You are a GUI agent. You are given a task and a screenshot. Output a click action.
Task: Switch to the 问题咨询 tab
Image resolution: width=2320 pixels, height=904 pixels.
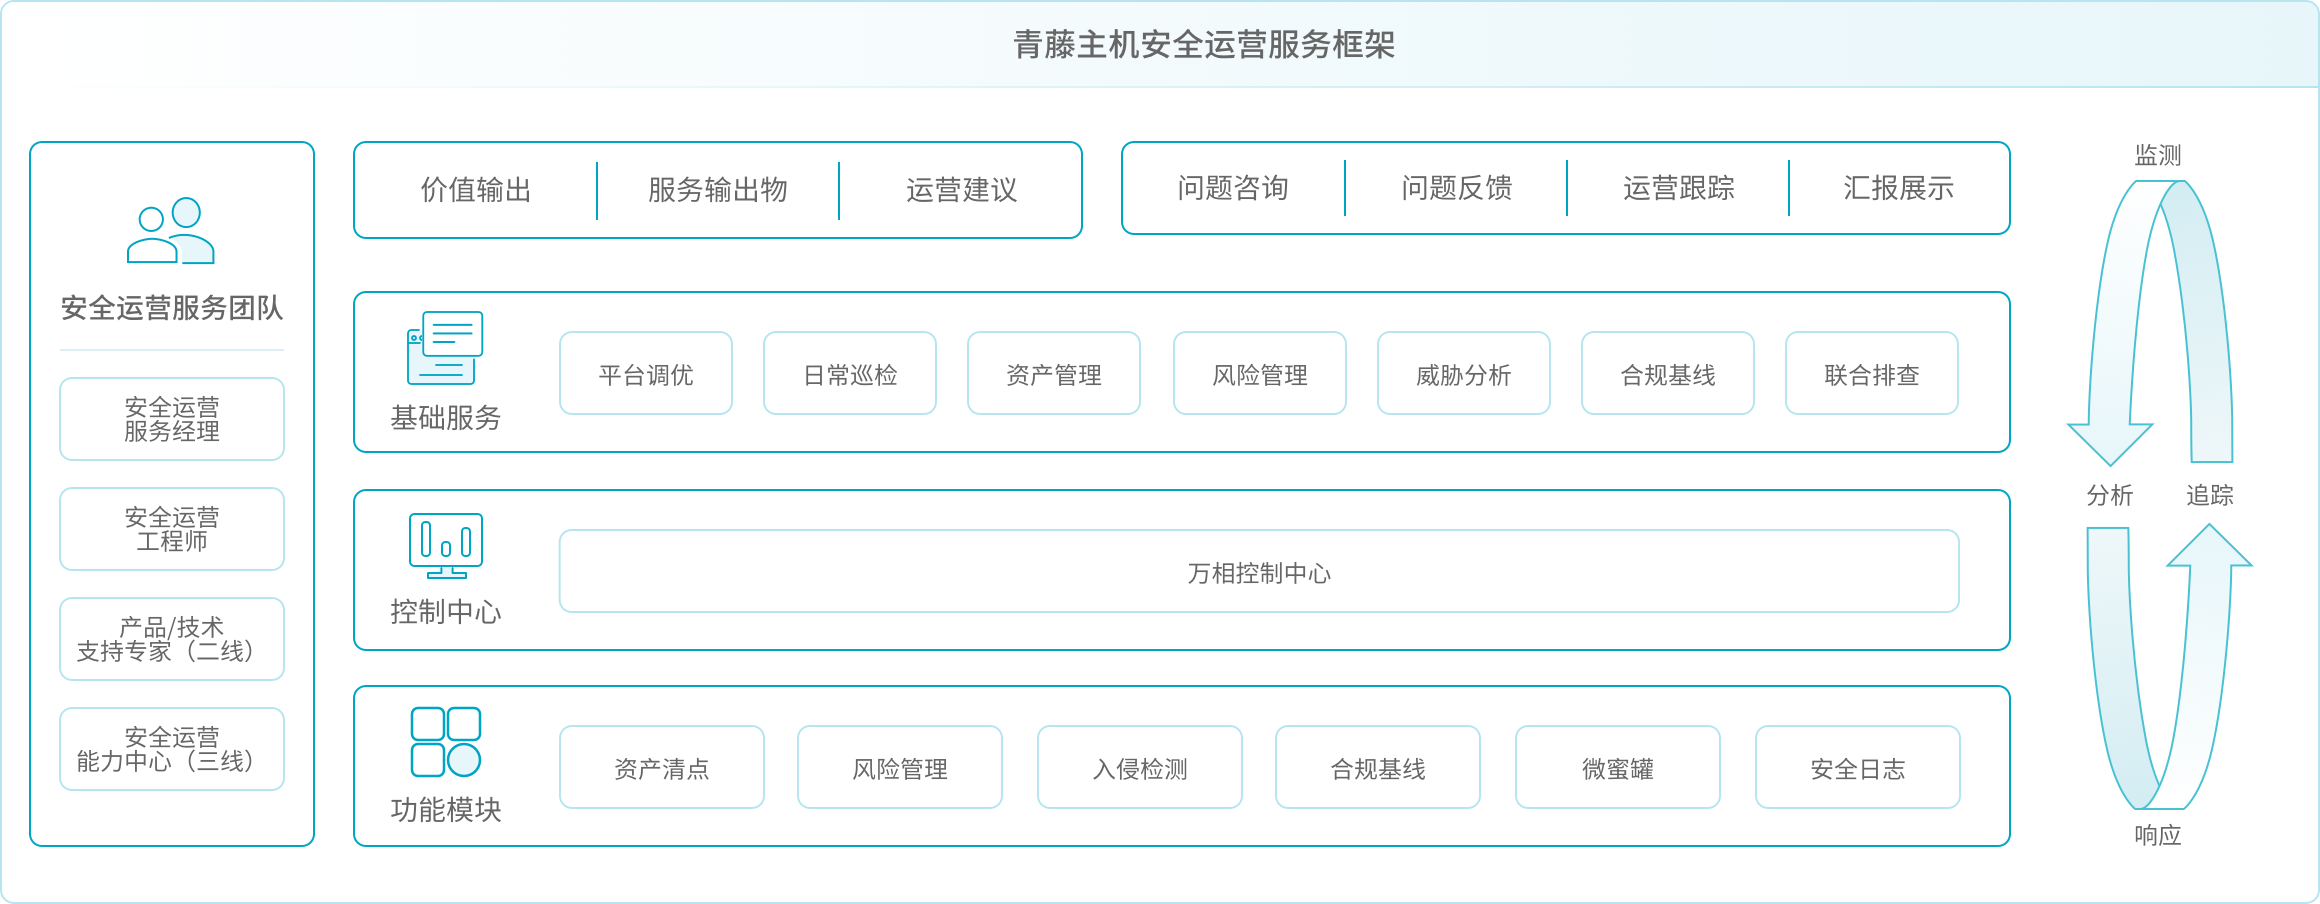(x=1233, y=188)
